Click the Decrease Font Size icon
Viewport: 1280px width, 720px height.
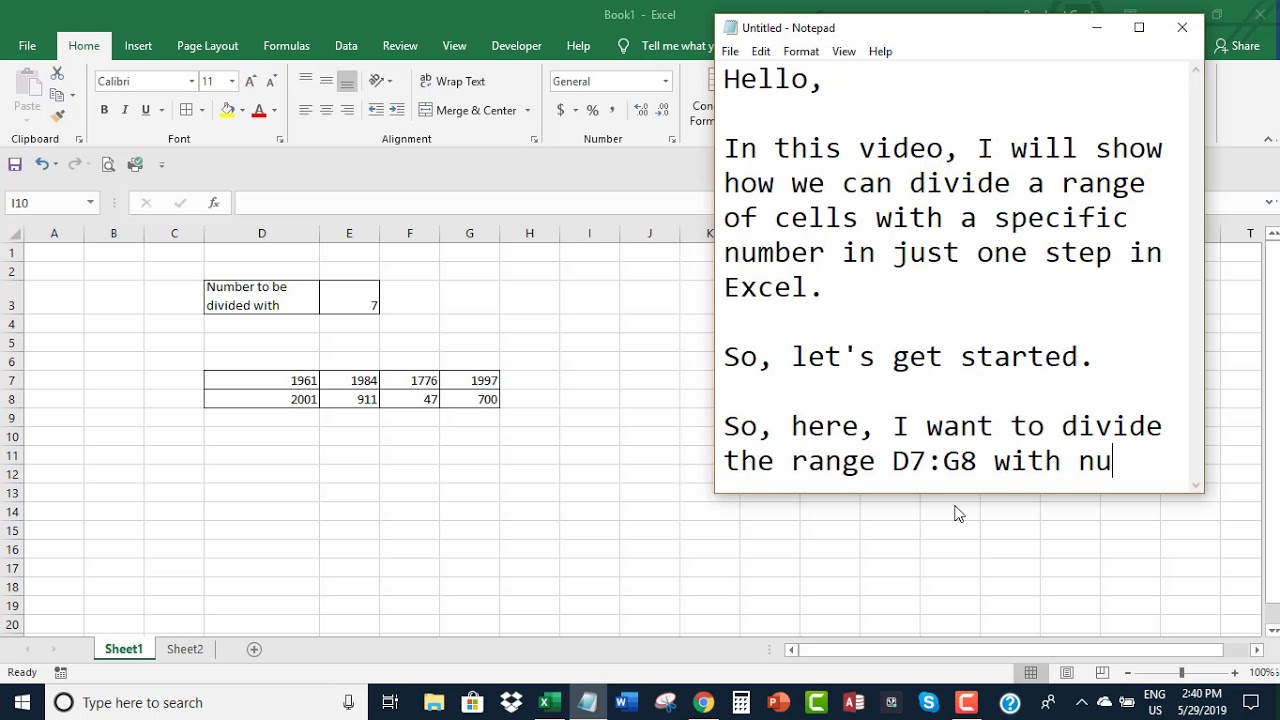[x=271, y=81]
